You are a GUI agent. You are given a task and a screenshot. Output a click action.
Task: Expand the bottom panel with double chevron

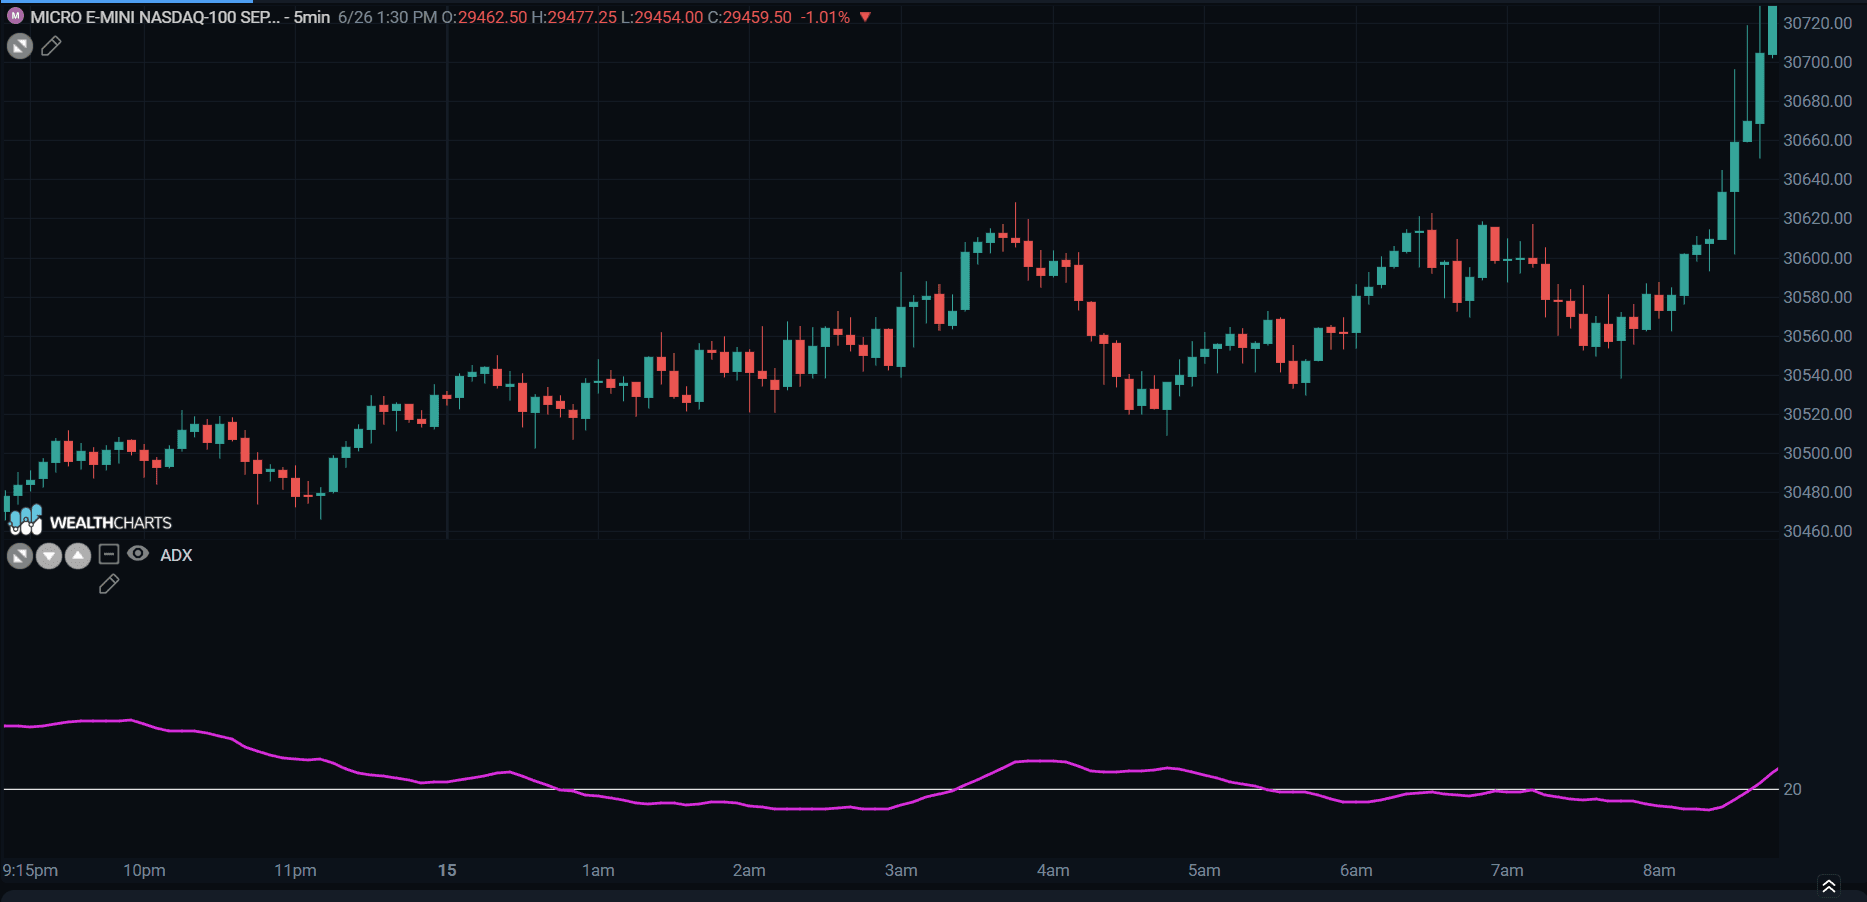pos(1828,886)
